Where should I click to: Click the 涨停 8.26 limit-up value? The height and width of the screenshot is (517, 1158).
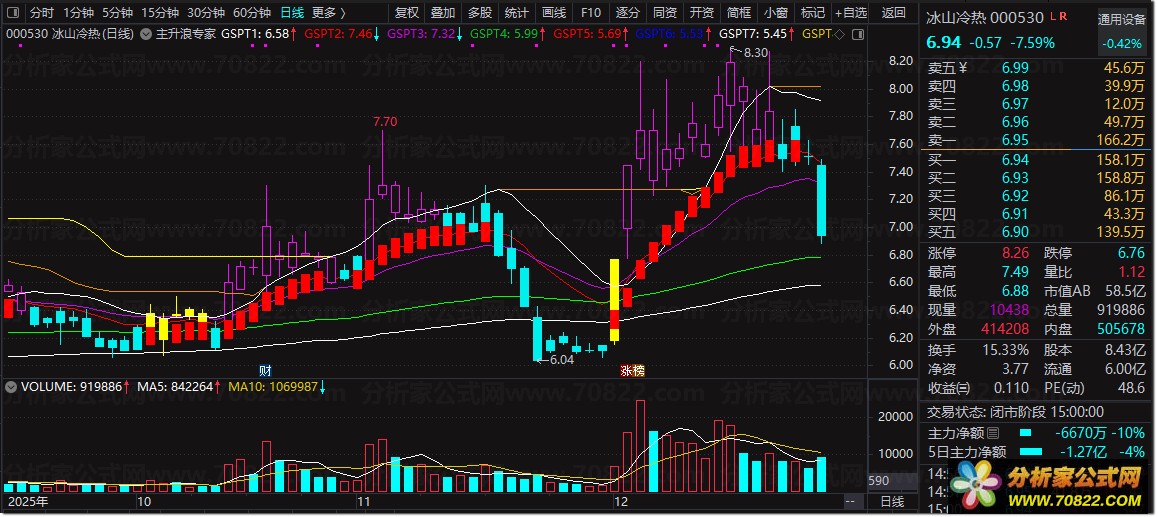(x=1015, y=255)
